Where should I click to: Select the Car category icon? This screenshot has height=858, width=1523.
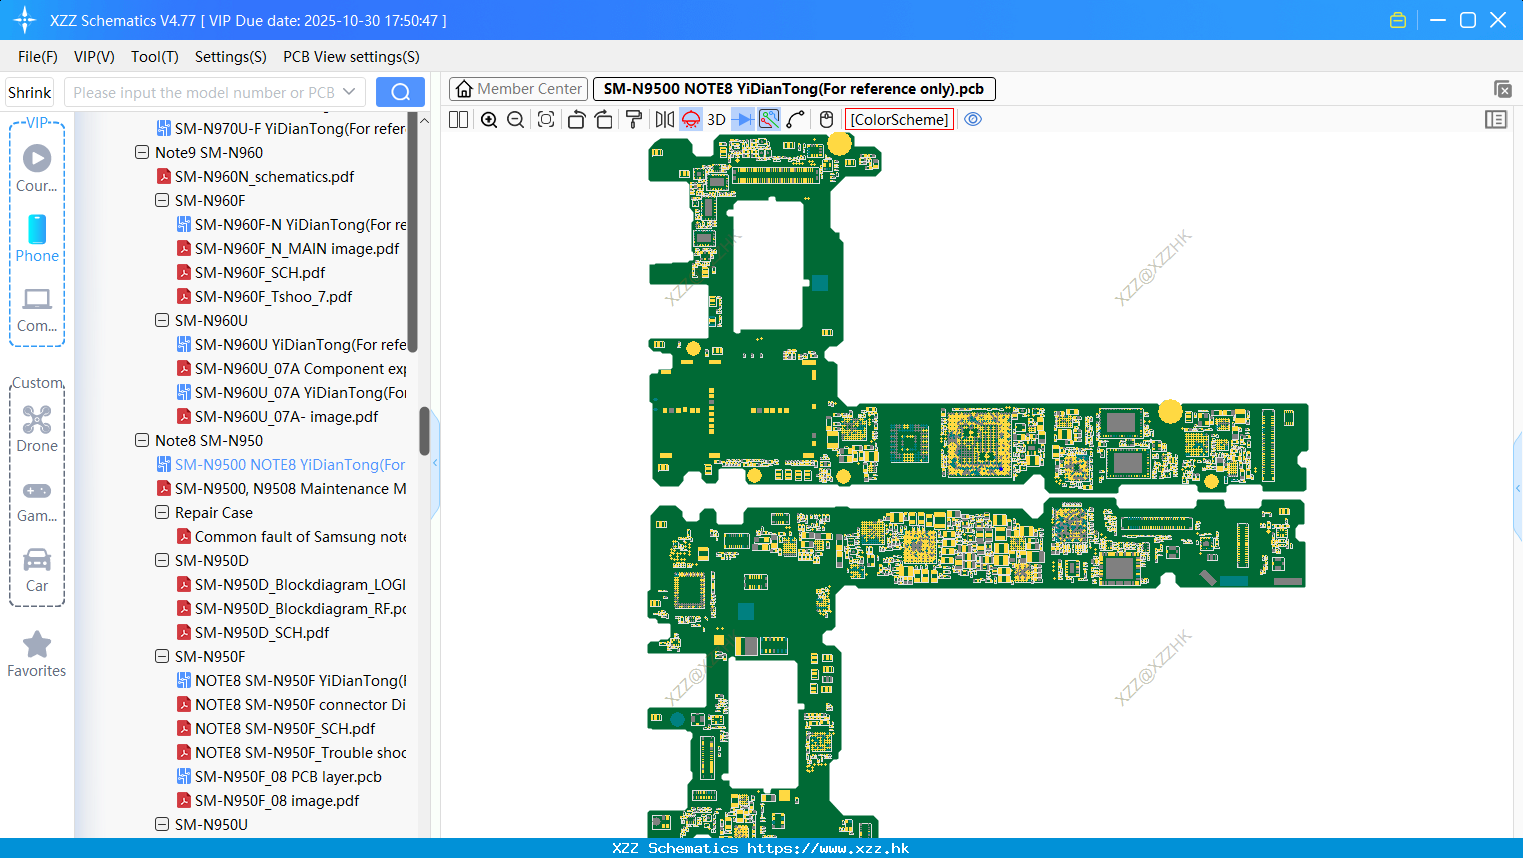coord(37,569)
